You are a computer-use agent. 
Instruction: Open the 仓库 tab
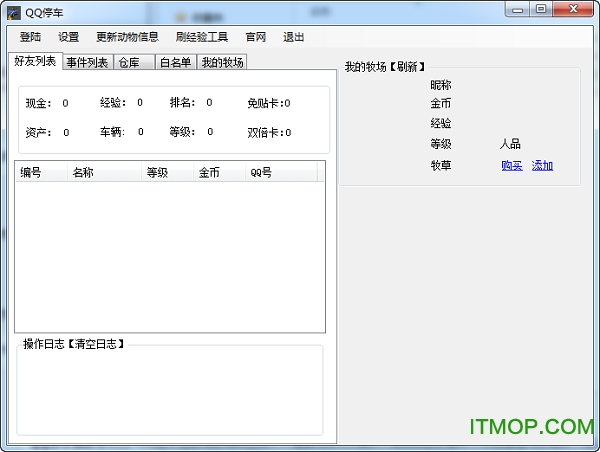pyautogui.click(x=130, y=63)
